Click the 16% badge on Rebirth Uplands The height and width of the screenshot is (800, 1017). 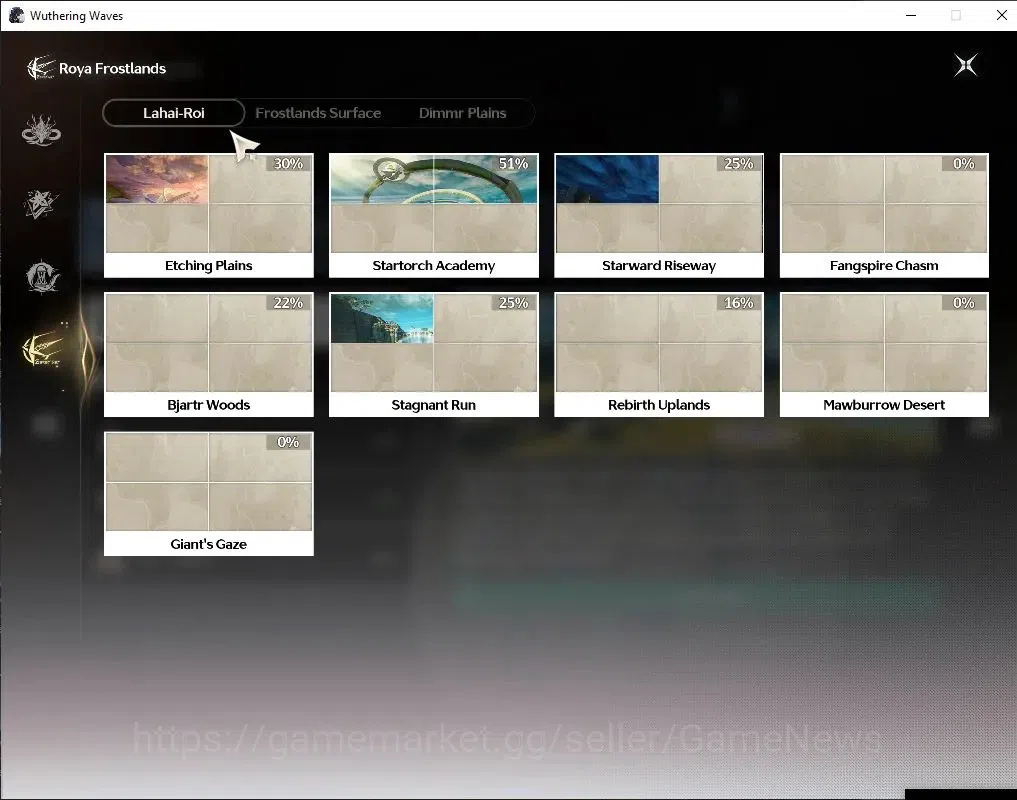[739, 302]
